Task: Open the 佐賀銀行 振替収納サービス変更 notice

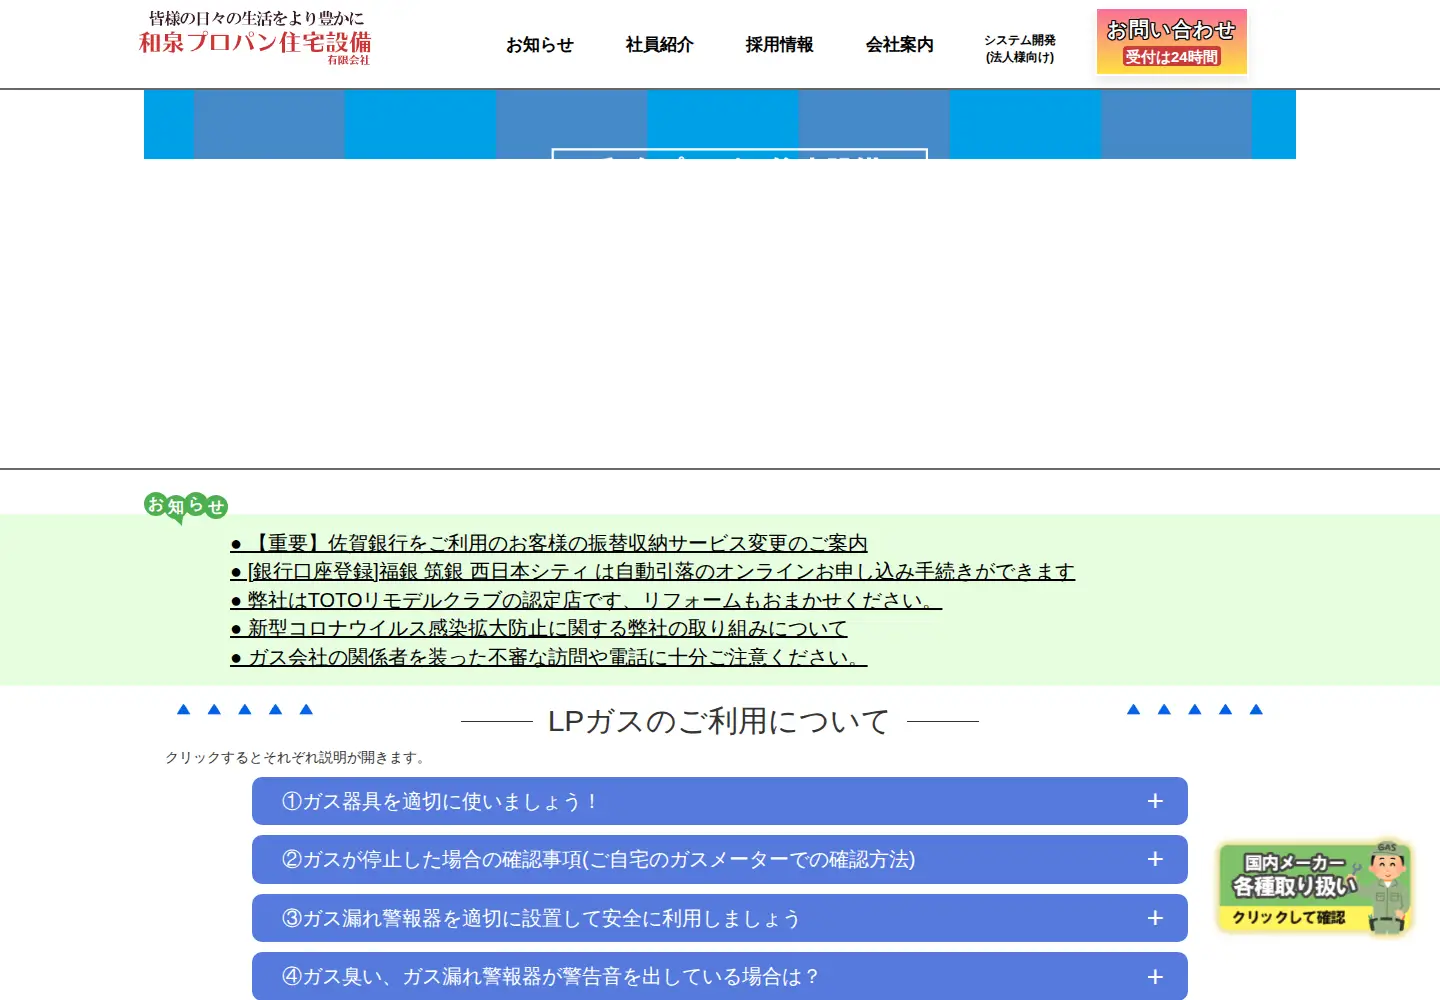Action: 549,543
